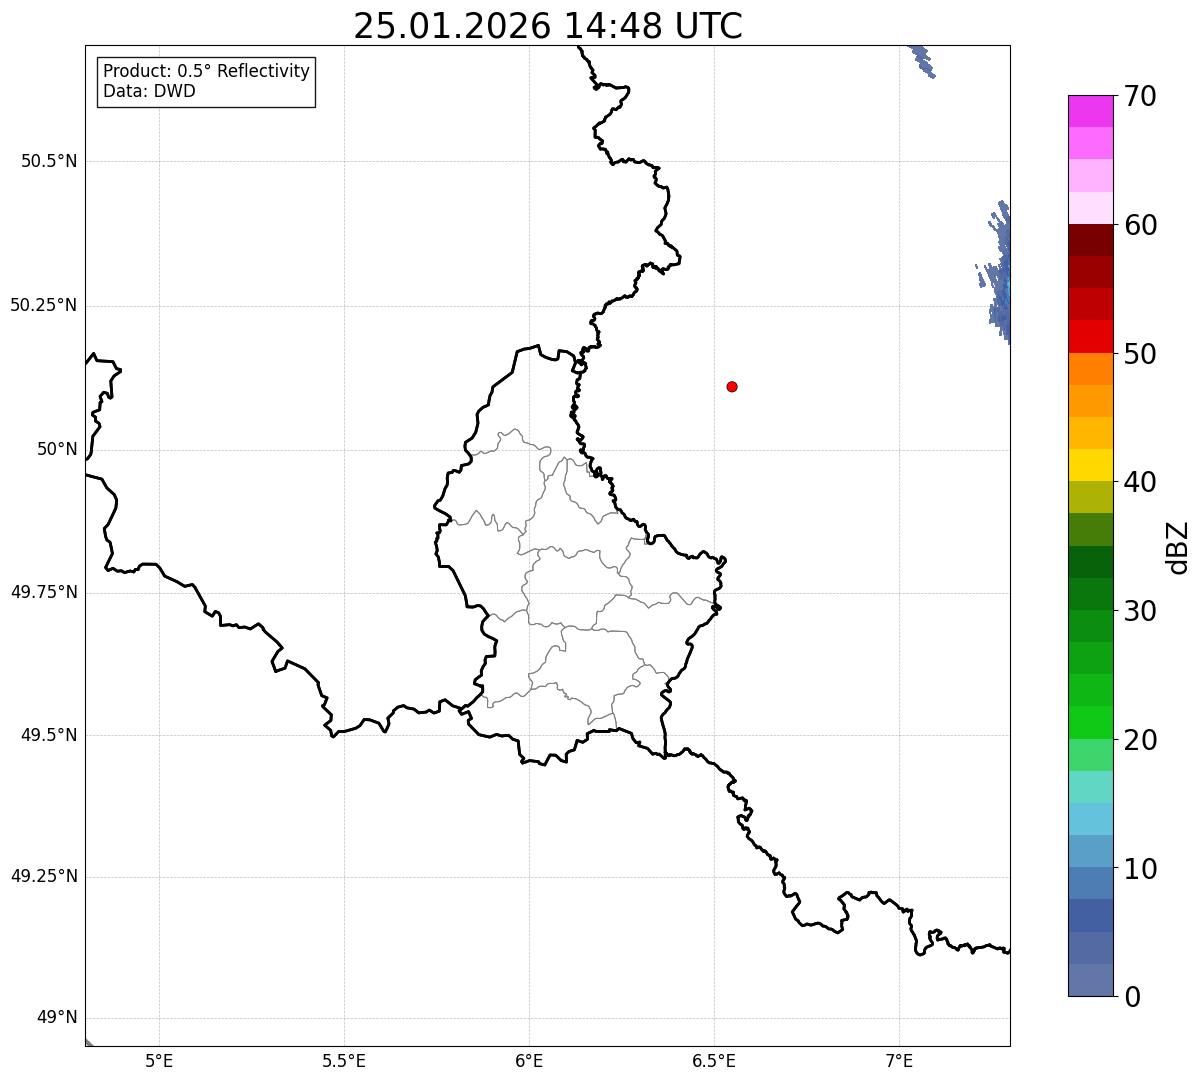Click the 50.25°N latitude label
1202x1081 pixels.
44,305
